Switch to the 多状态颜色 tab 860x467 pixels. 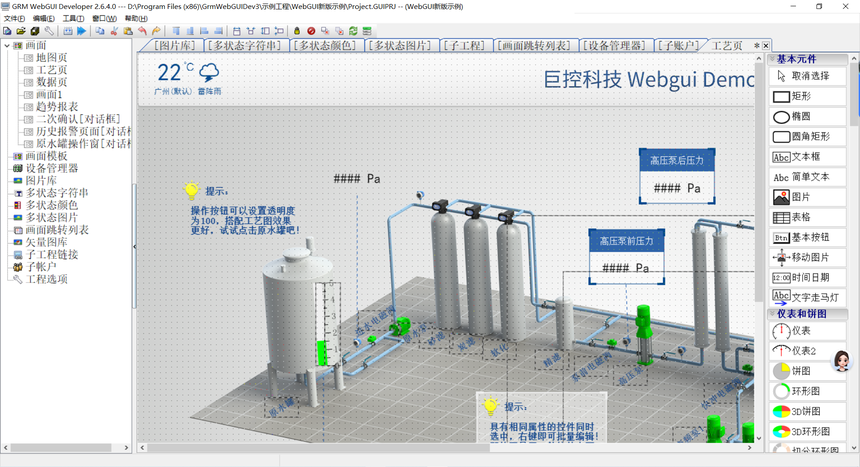point(326,46)
